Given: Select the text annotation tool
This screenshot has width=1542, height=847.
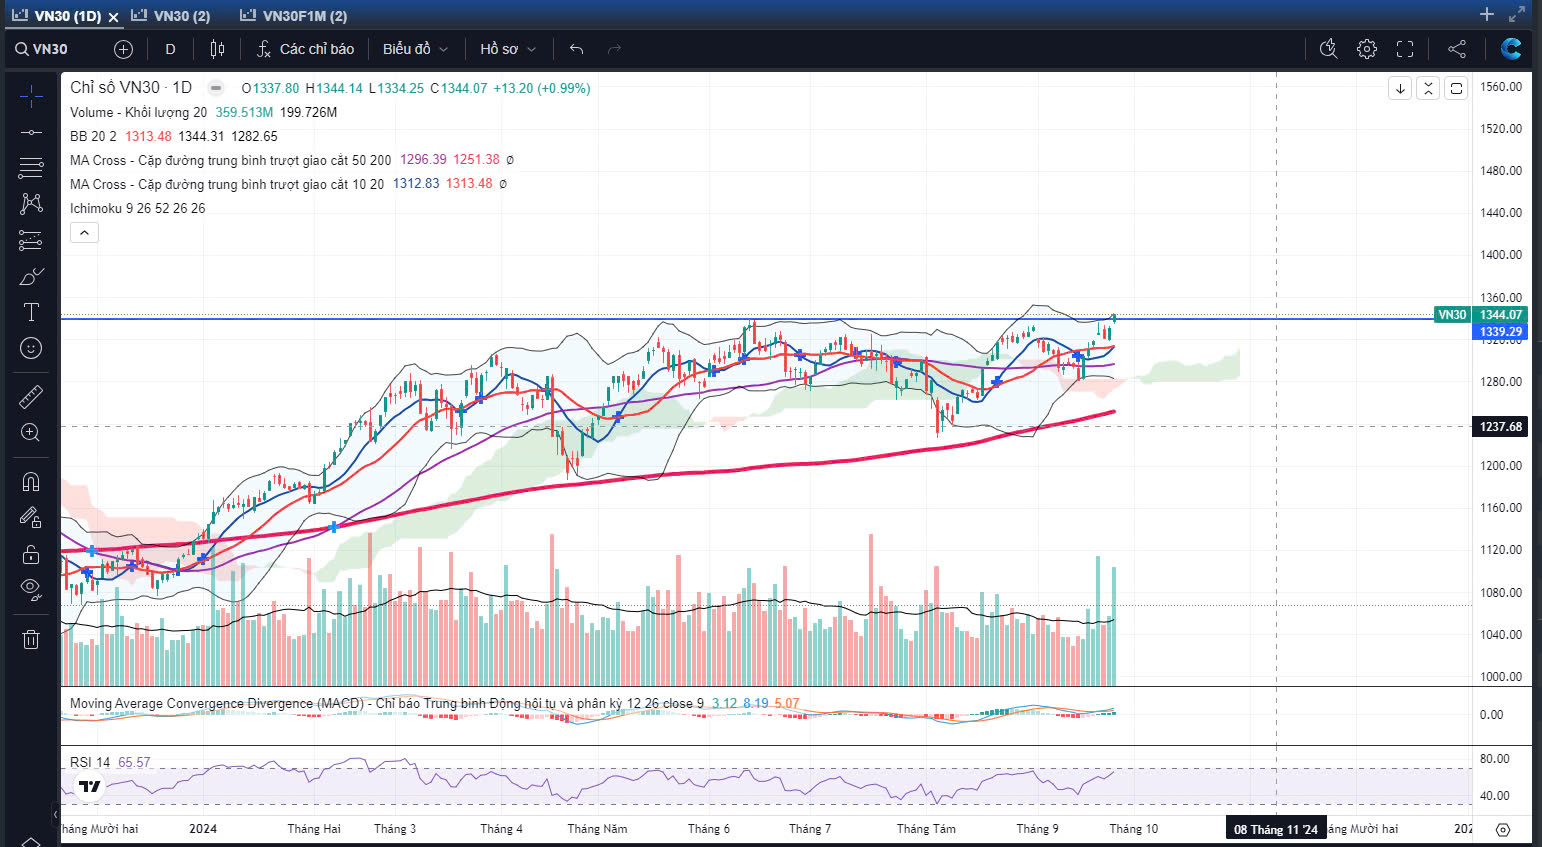Looking at the screenshot, I should 31,312.
